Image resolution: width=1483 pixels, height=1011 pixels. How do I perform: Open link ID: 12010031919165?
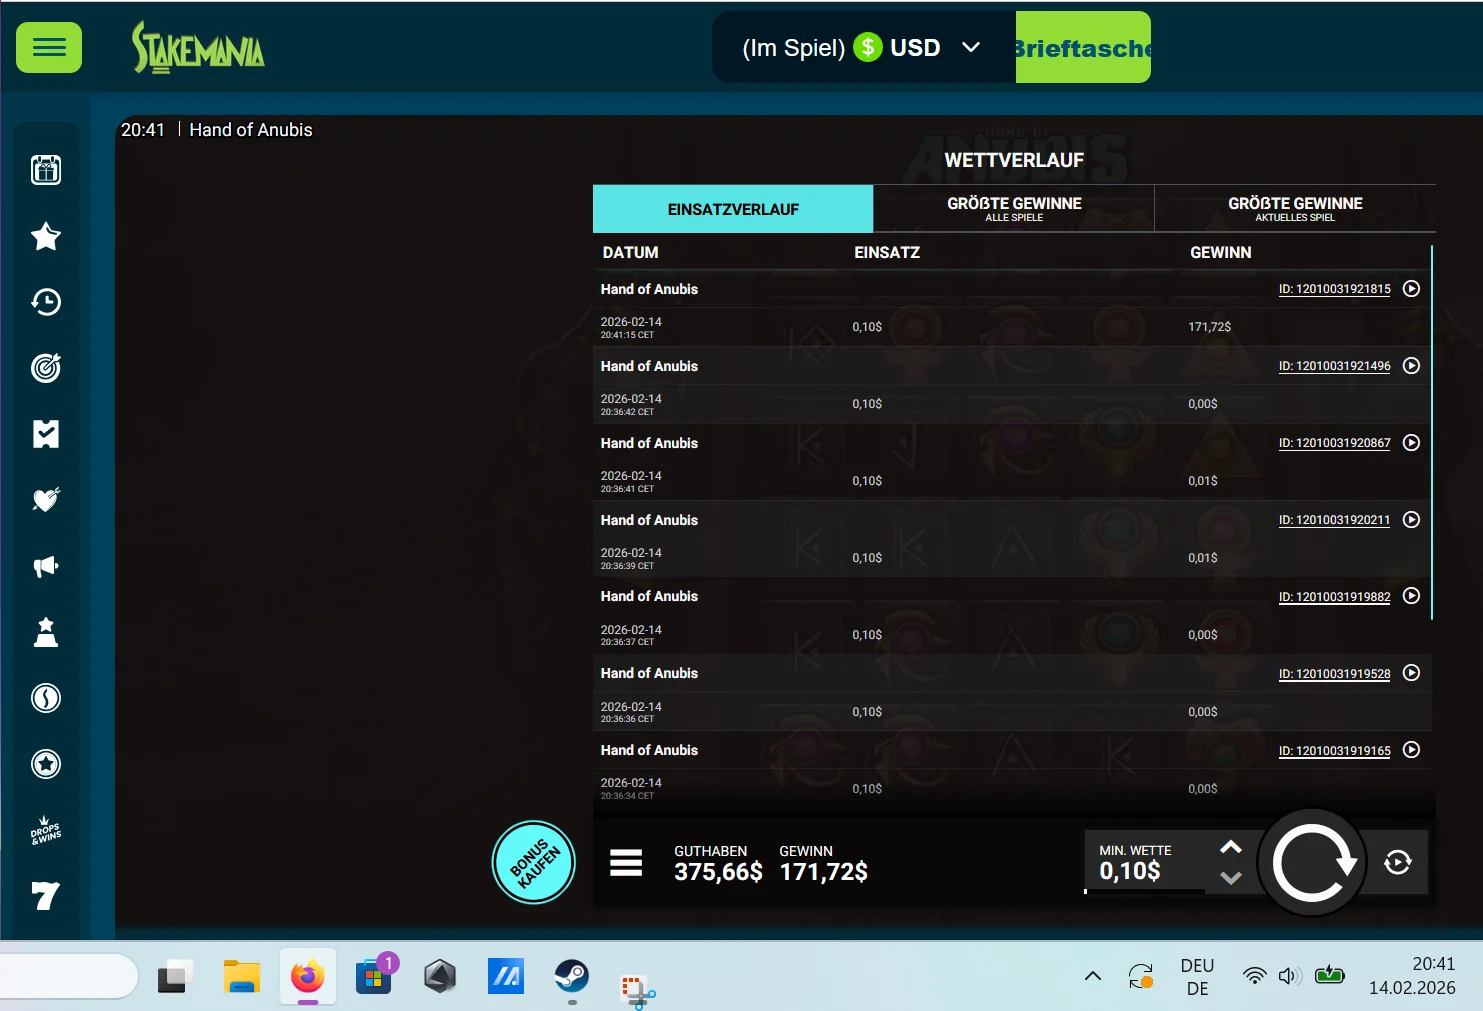(x=1334, y=751)
